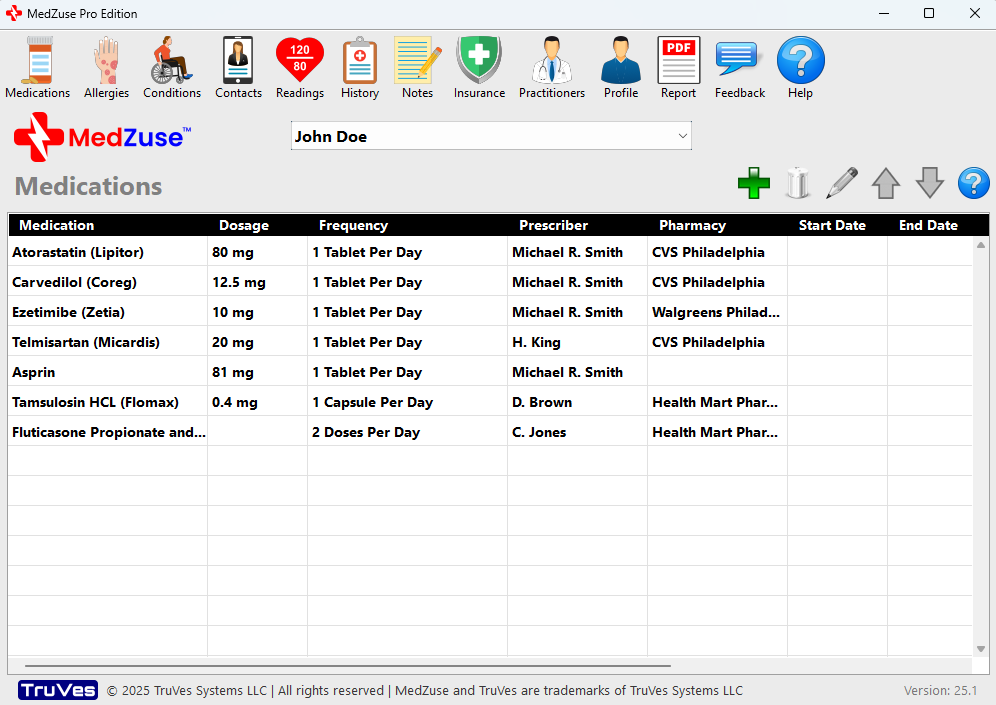Open the Notes section
The image size is (996, 705).
coord(417,67)
